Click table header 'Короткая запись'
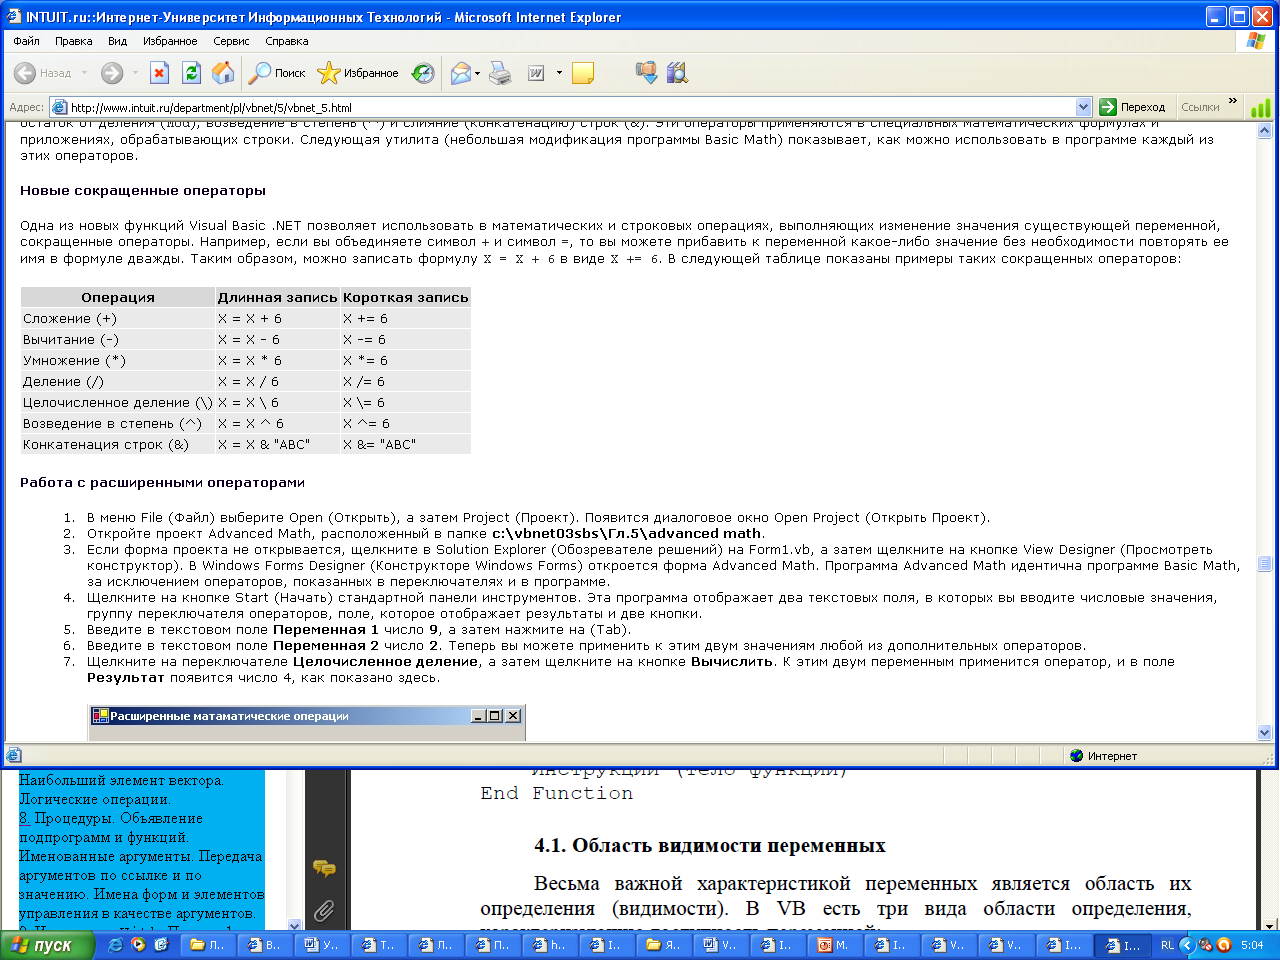 [x=405, y=297]
